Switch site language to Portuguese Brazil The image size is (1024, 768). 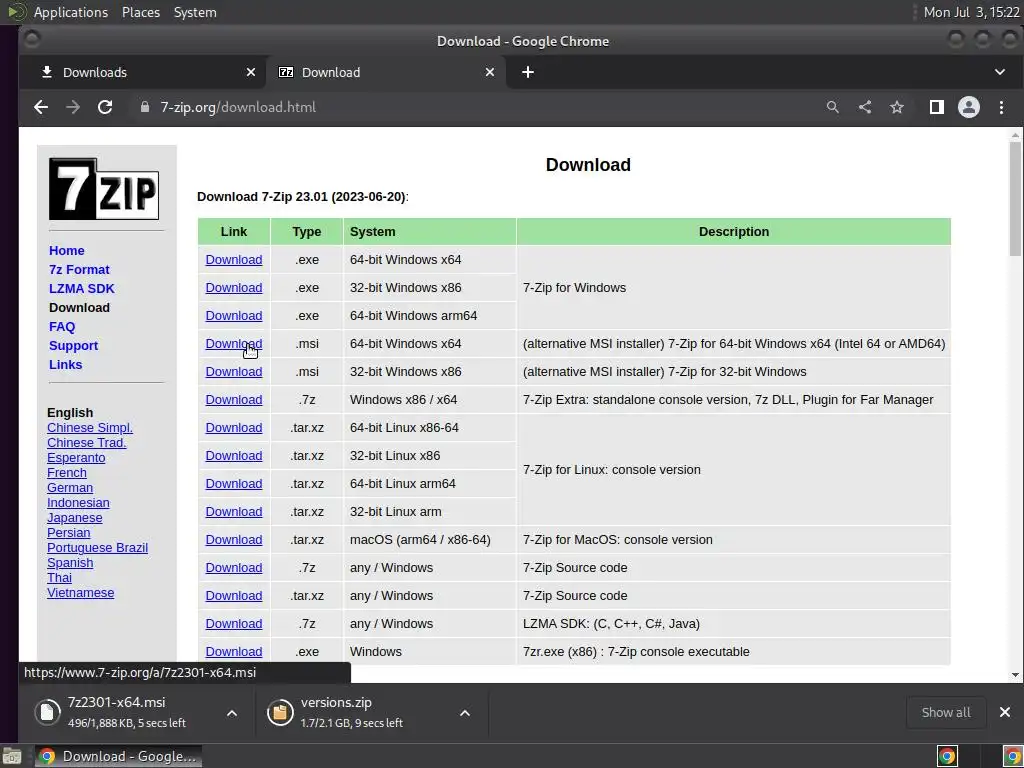[97, 548]
